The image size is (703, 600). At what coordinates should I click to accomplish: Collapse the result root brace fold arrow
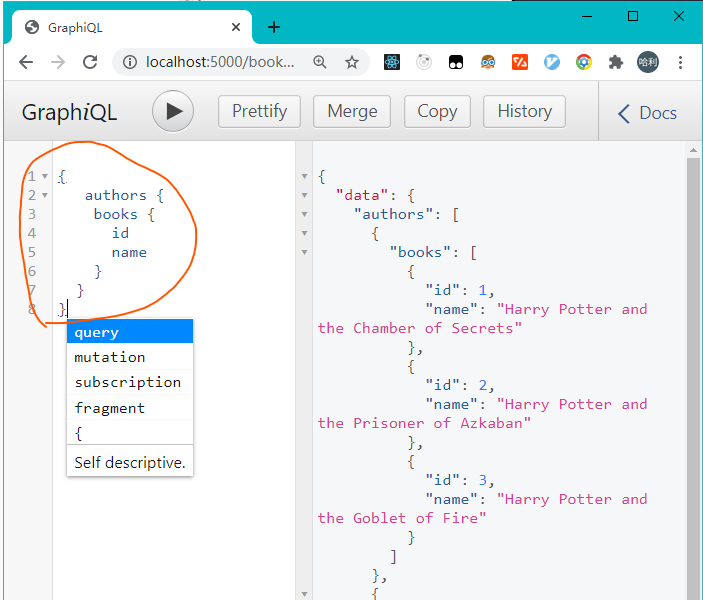(x=304, y=176)
